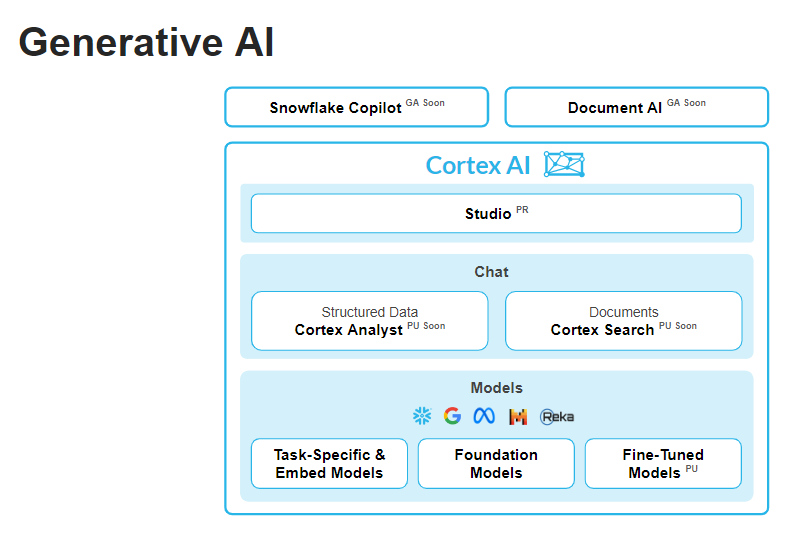
Task: Select the Fine-Tuned Models box
Action: click(x=663, y=463)
